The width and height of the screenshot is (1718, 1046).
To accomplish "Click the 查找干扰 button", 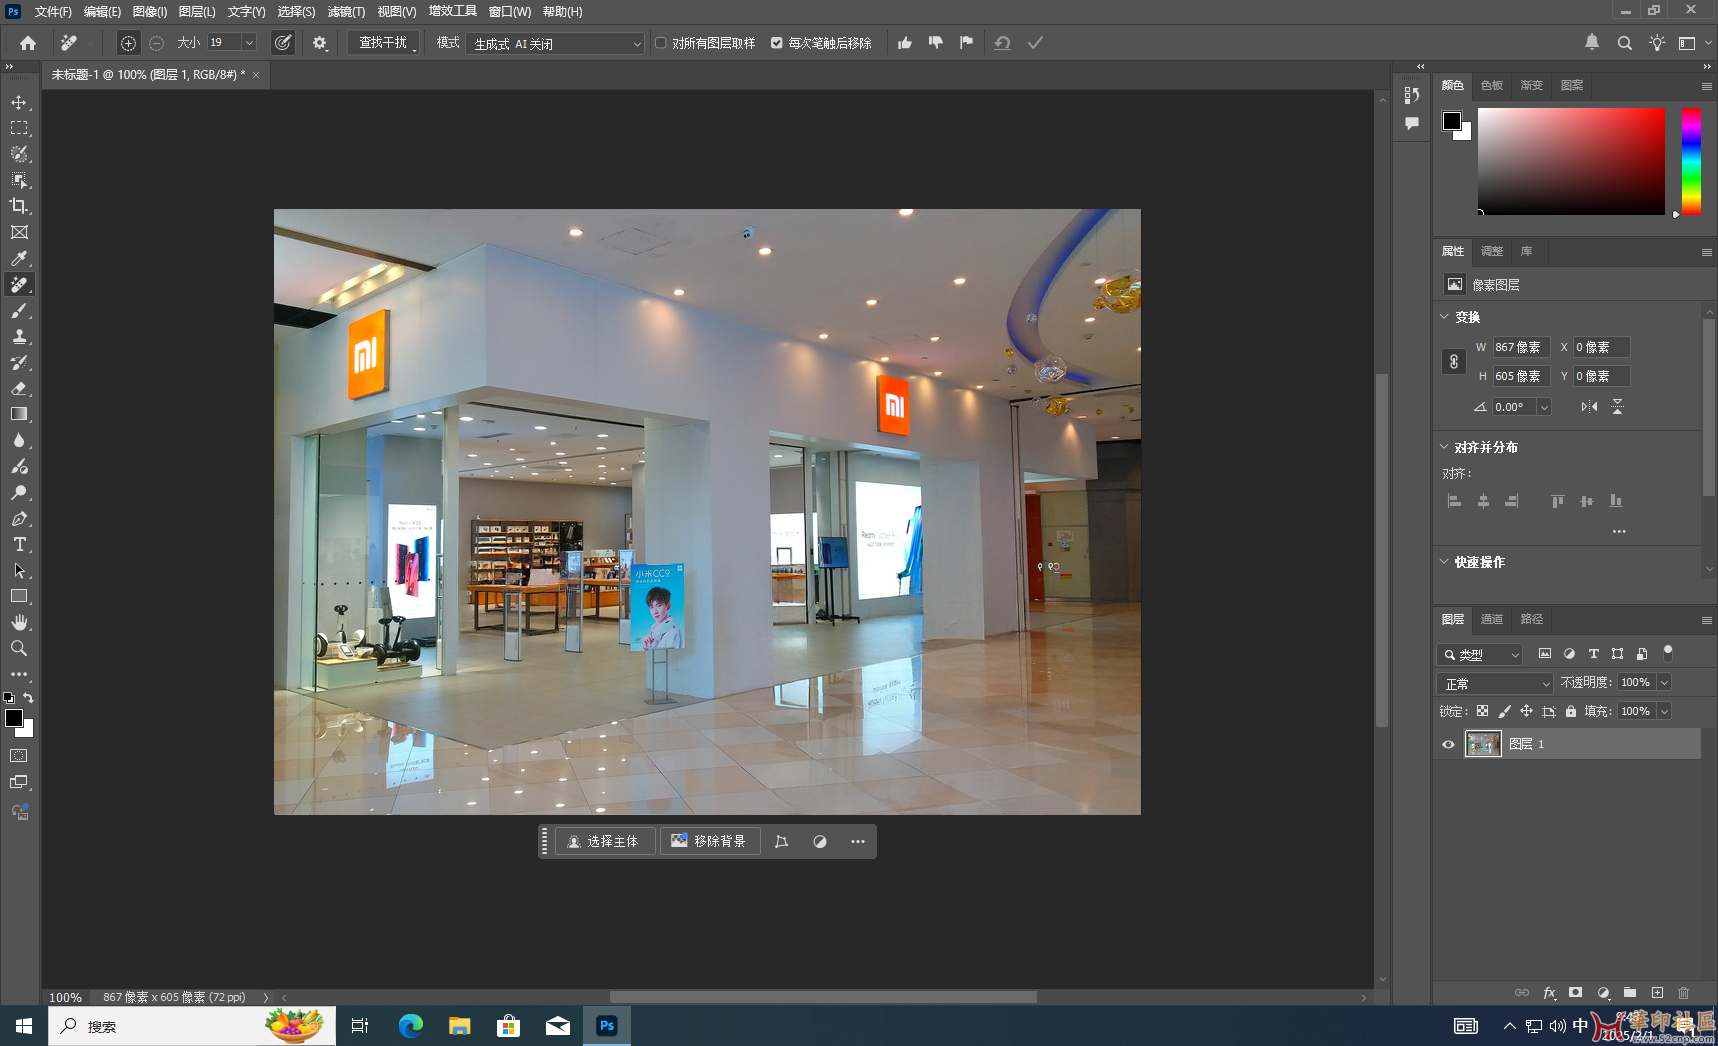I will (x=383, y=43).
